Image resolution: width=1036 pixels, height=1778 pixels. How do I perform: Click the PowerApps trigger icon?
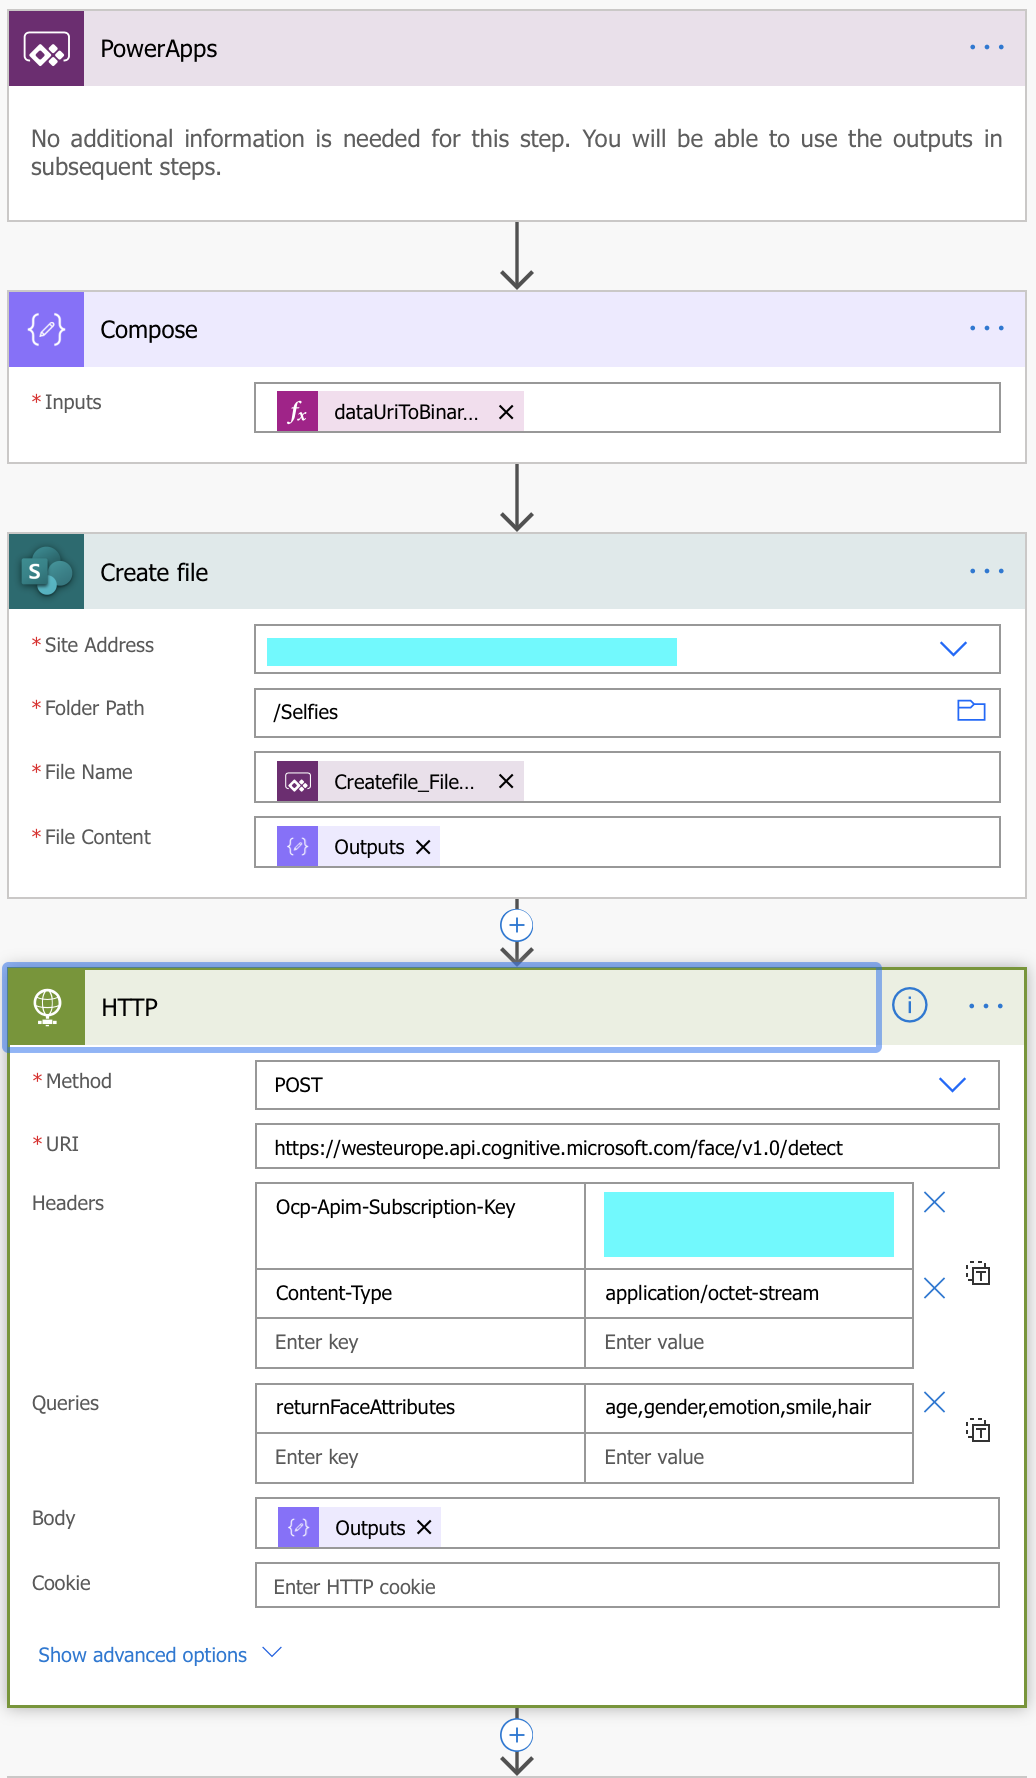click(47, 49)
